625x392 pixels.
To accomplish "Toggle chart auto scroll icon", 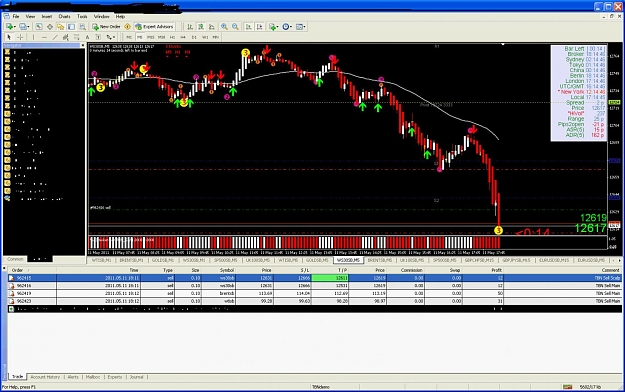I will click(249, 27).
